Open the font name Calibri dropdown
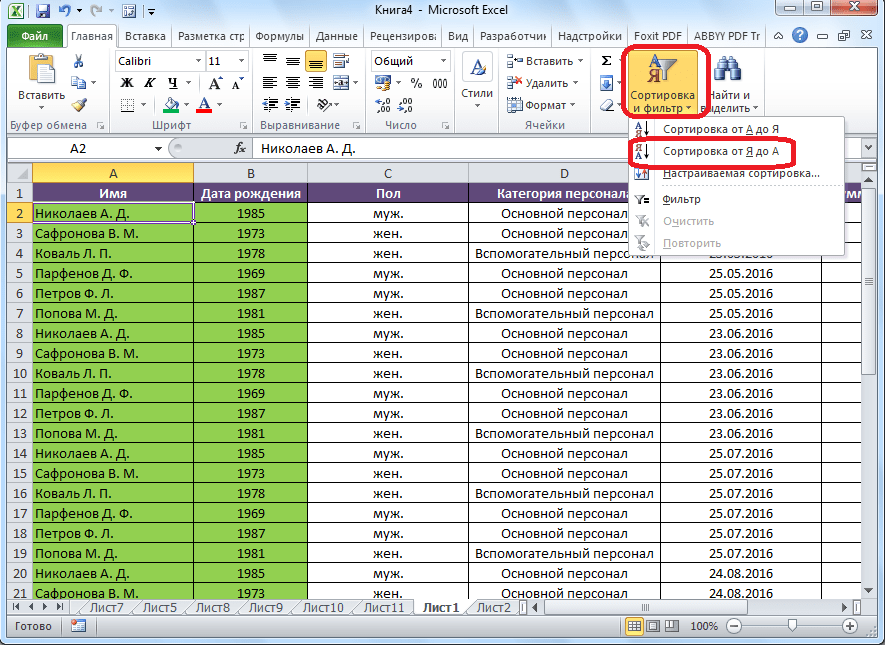The width and height of the screenshot is (885, 645). pyautogui.click(x=197, y=61)
